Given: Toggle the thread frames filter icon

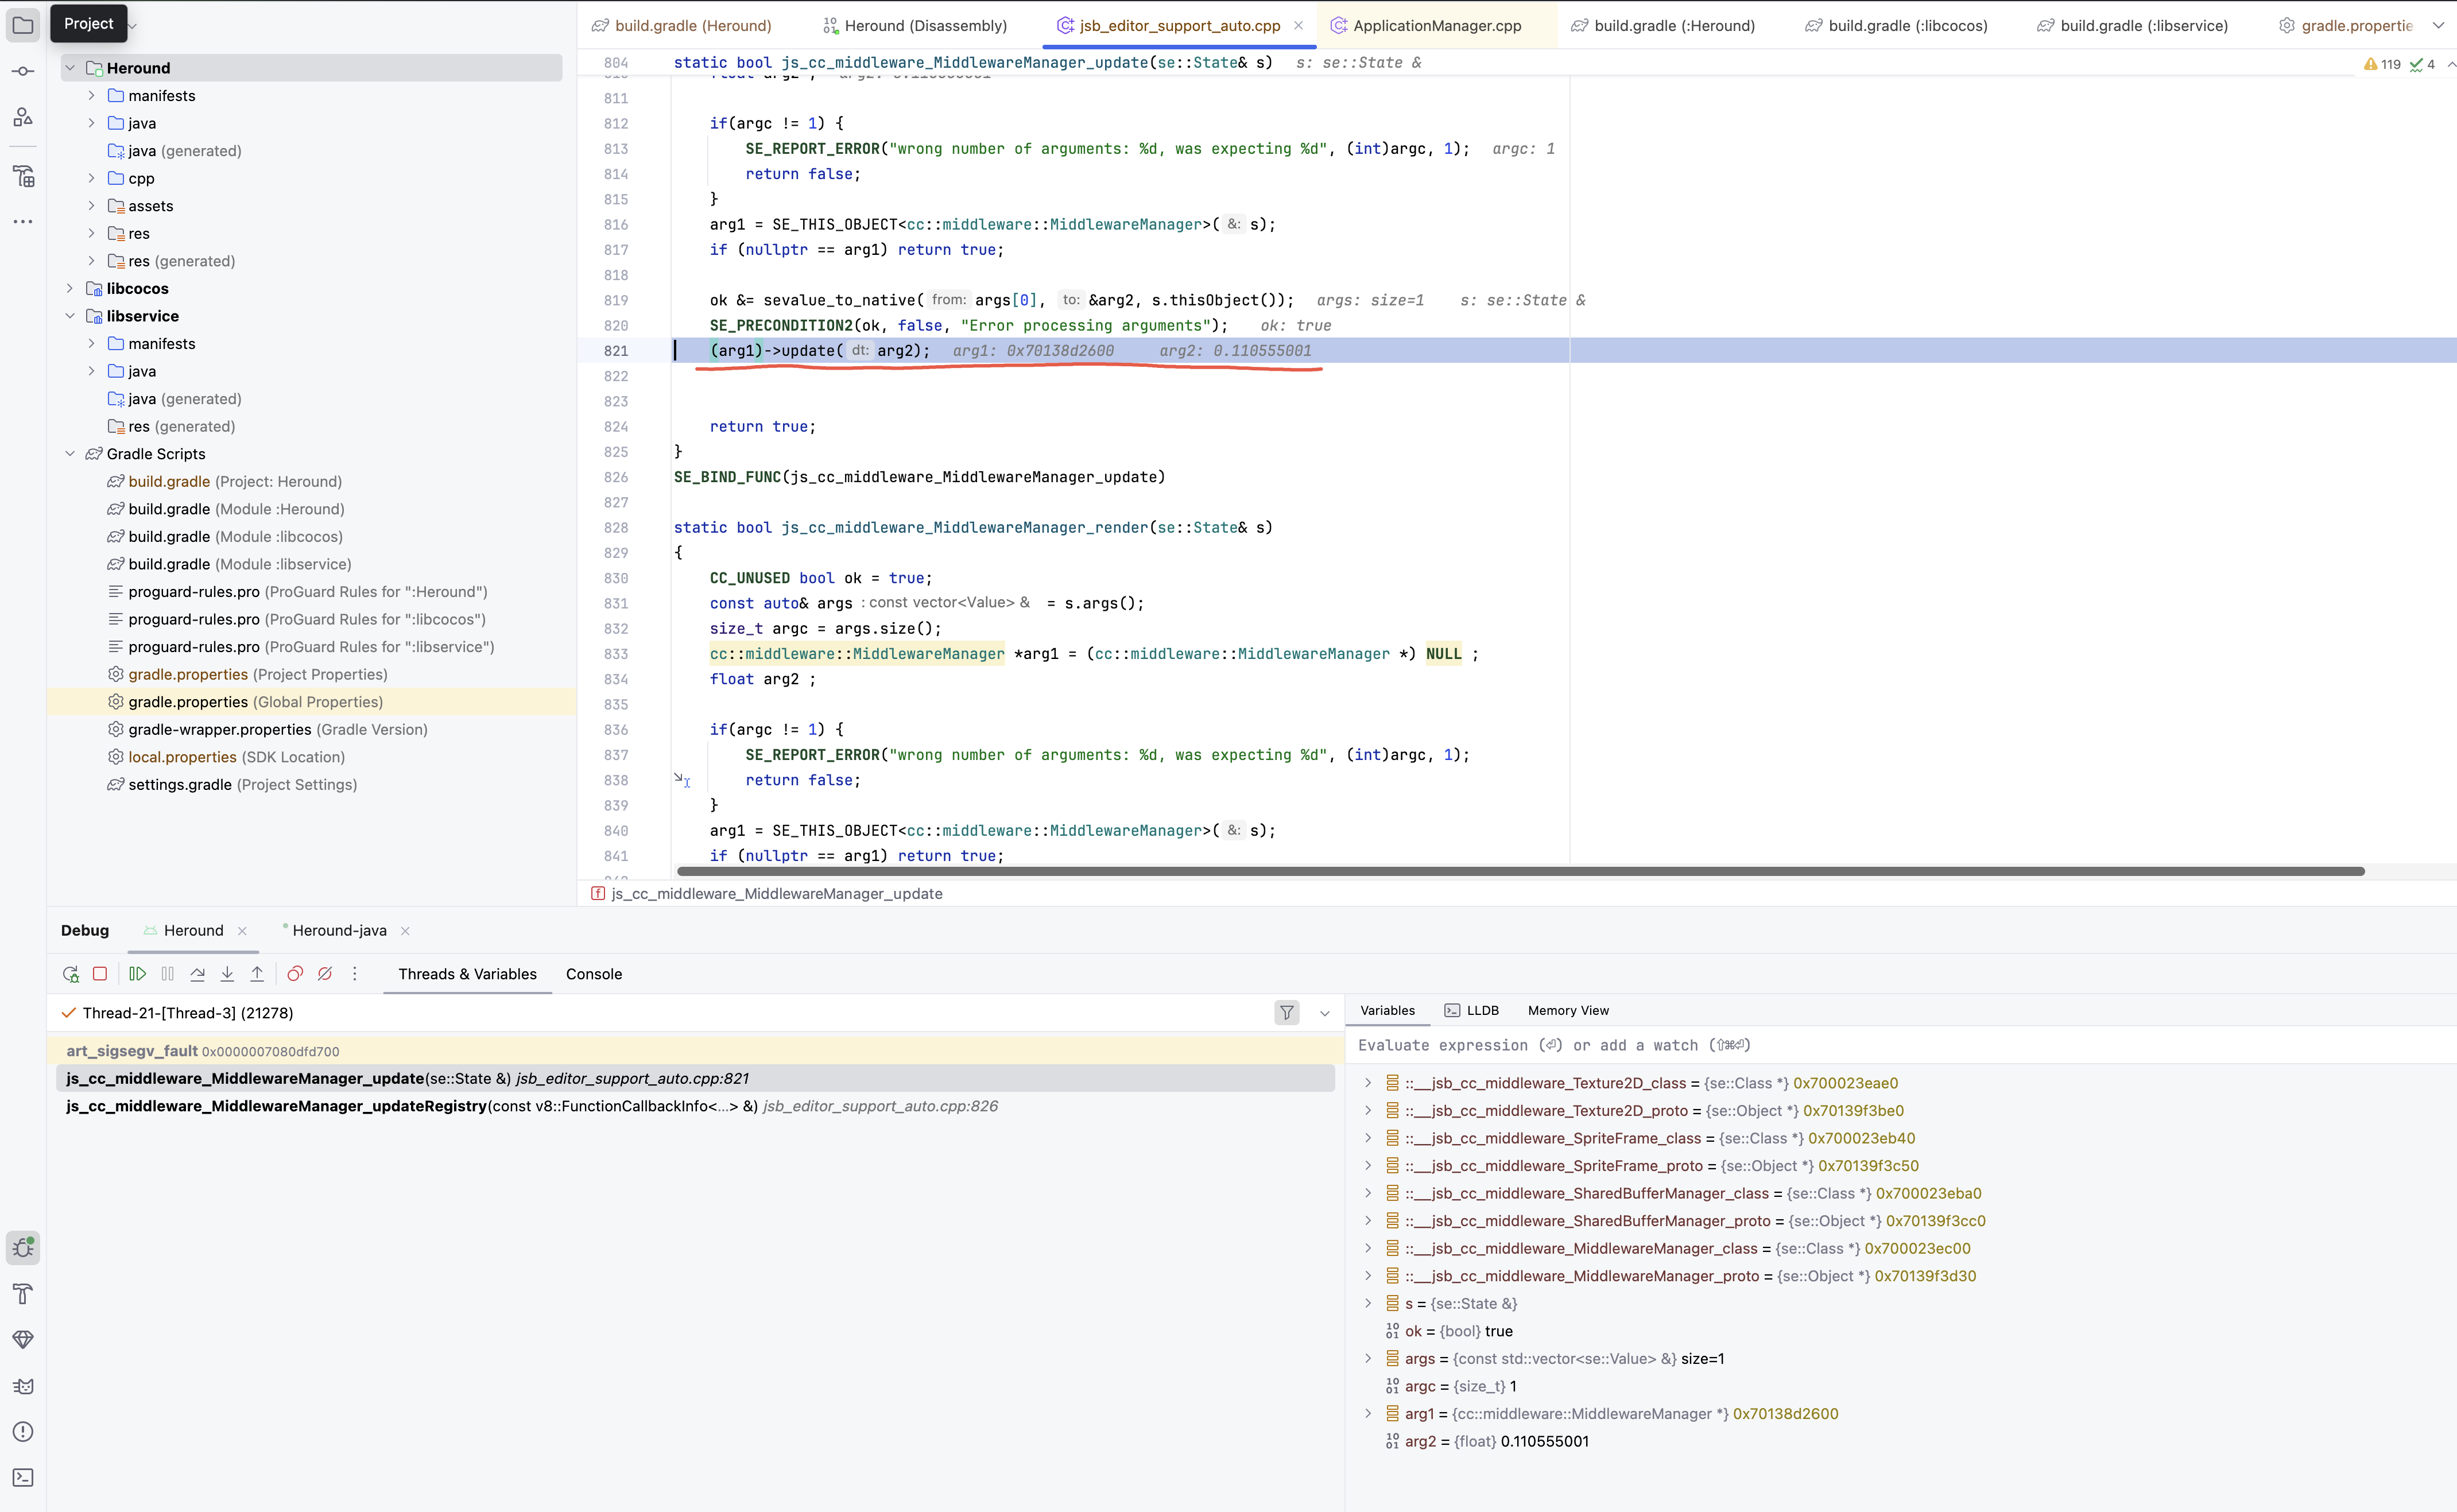Looking at the screenshot, I should (x=1287, y=1013).
